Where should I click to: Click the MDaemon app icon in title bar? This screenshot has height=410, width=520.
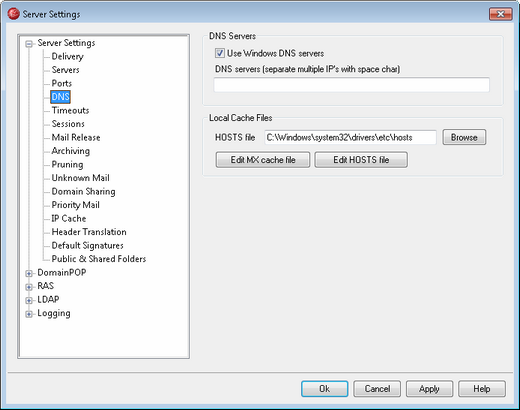13,14
